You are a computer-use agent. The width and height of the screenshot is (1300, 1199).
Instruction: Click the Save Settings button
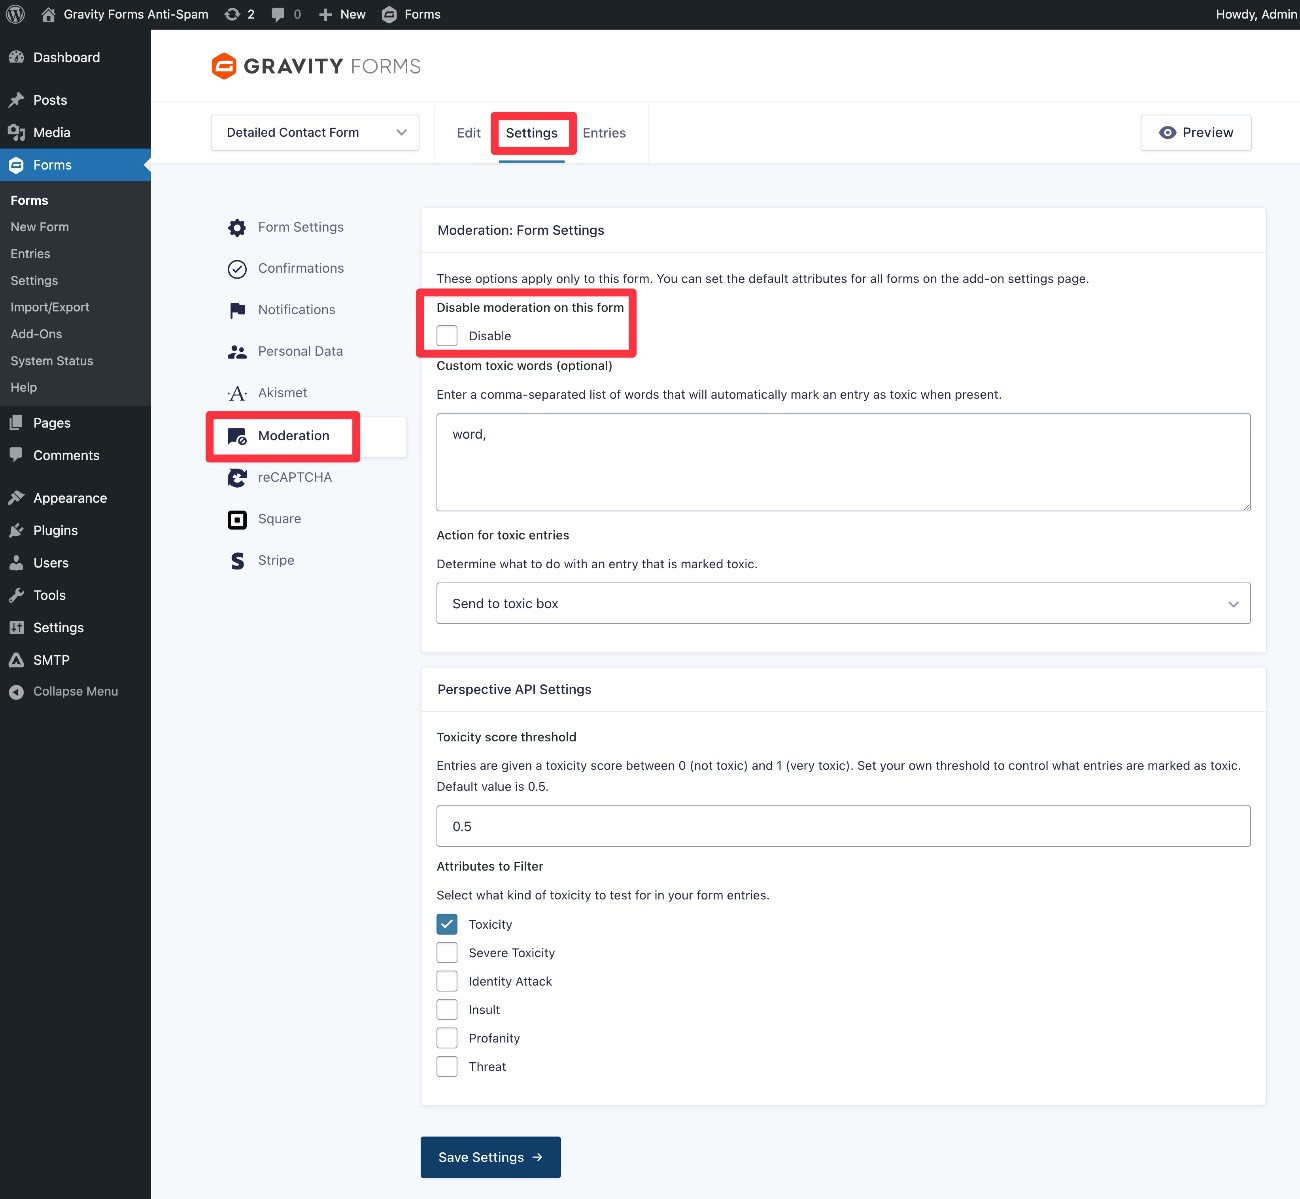tap(490, 1157)
